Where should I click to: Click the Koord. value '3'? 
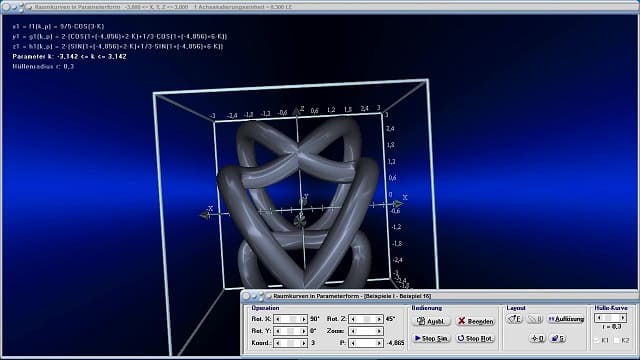point(313,343)
